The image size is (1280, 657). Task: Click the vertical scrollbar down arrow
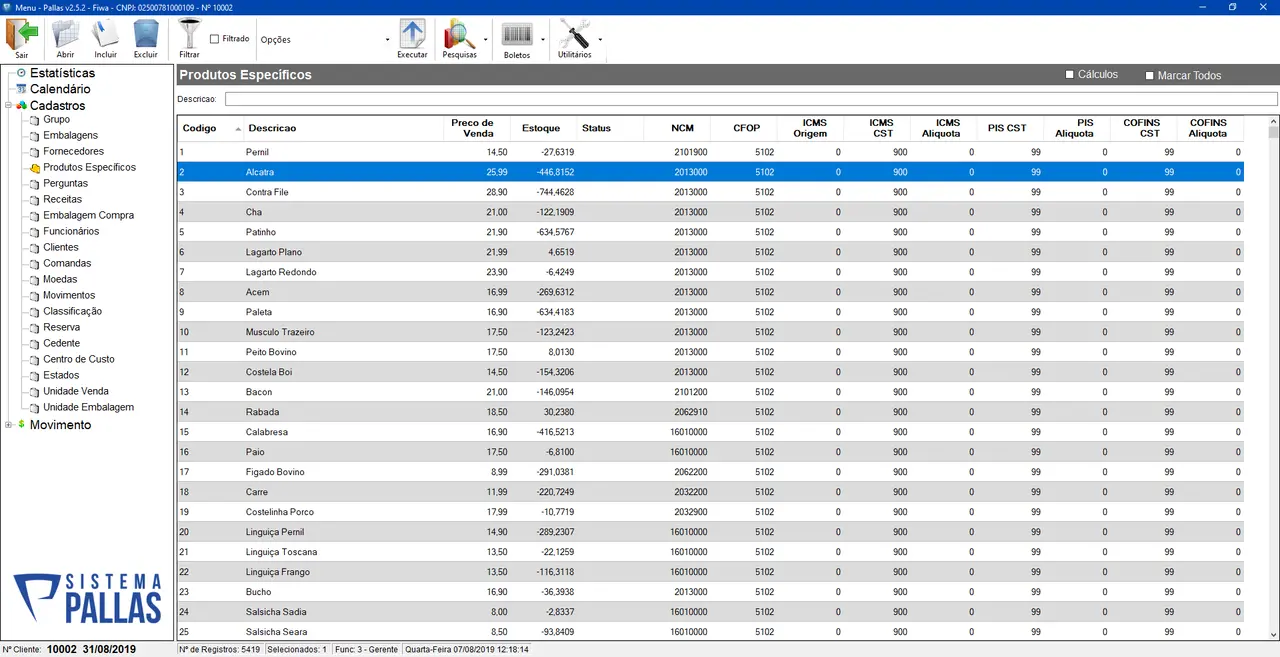pyautogui.click(x=1273, y=634)
